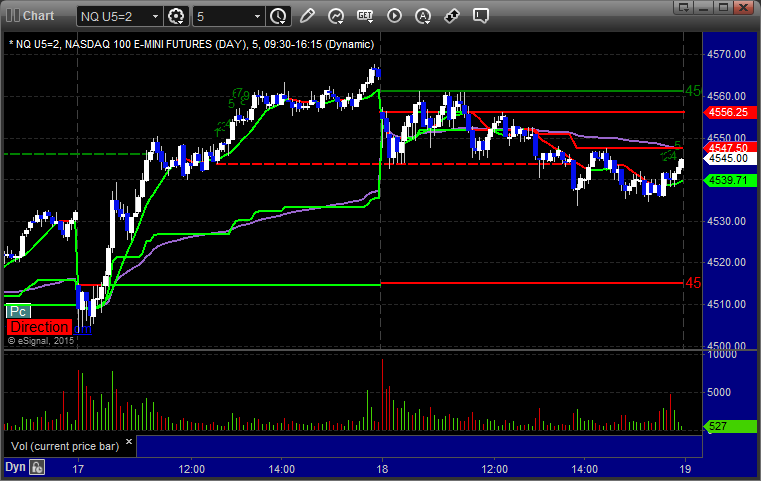Image resolution: width=761 pixels, height=481 pixels.
Task: Maximize the Chart window
Action: click(724, 7)
